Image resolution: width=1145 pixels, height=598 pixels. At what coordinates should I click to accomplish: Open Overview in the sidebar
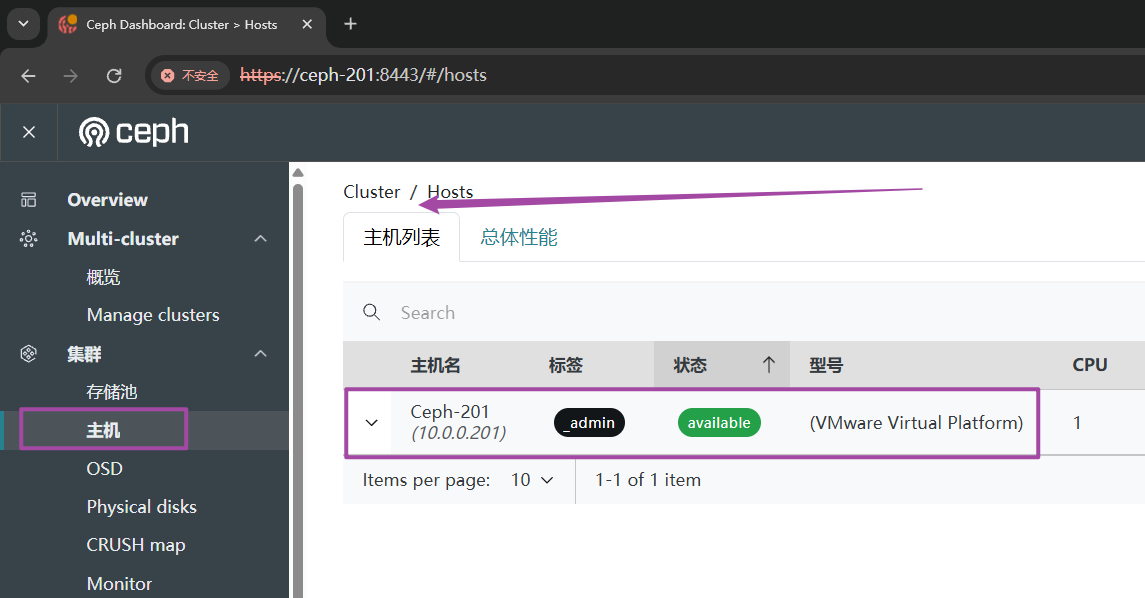tap(107, 199)
